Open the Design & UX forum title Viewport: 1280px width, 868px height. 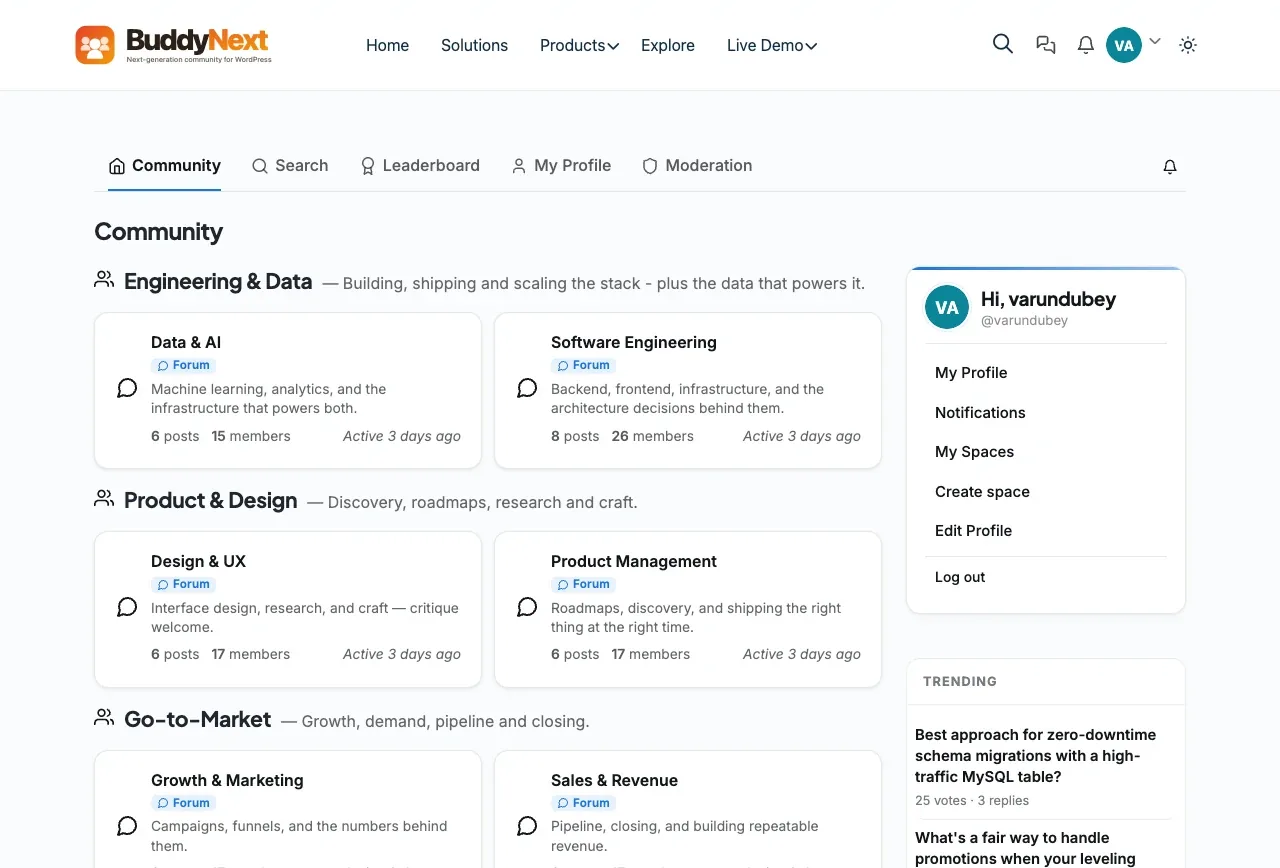click(x=198, y=561)
